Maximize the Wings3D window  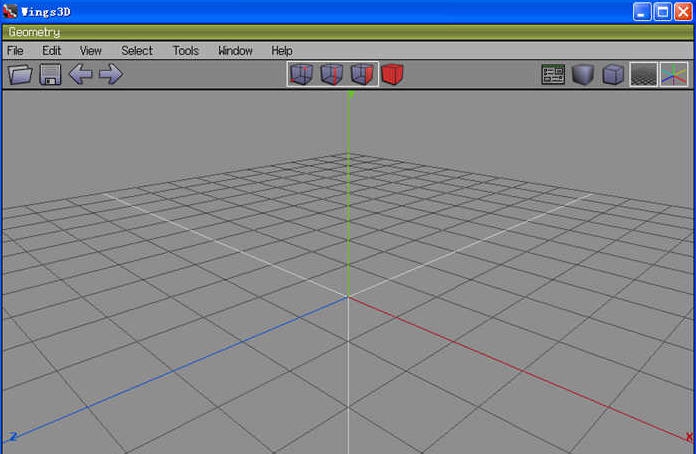[663, 12]
